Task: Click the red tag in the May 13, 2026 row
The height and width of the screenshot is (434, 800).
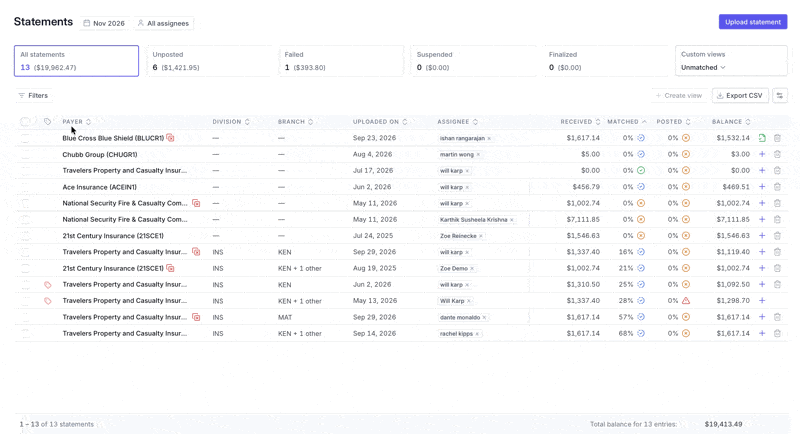Action: tap(47, 301)
